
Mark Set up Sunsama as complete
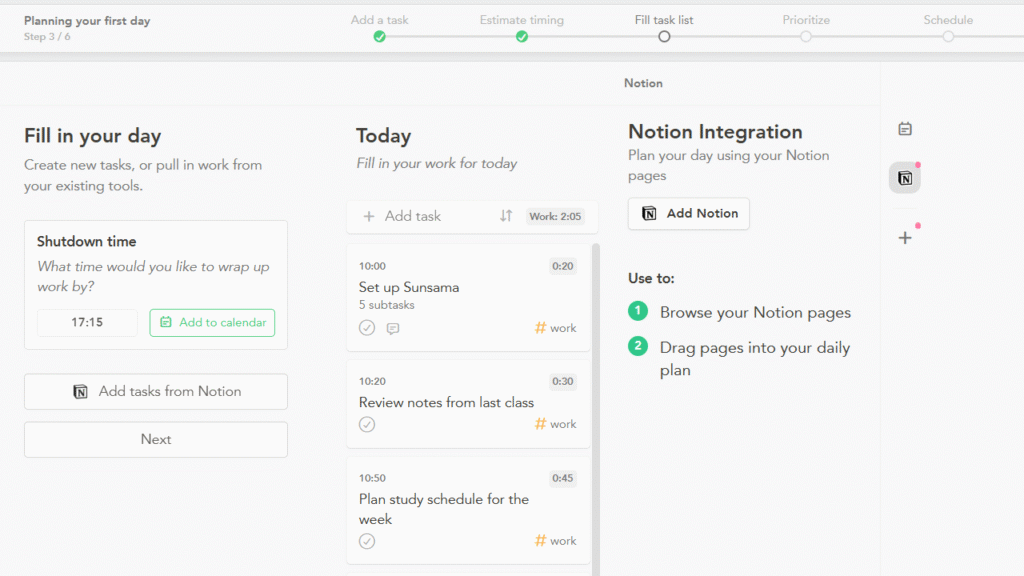tap(367, 328)
